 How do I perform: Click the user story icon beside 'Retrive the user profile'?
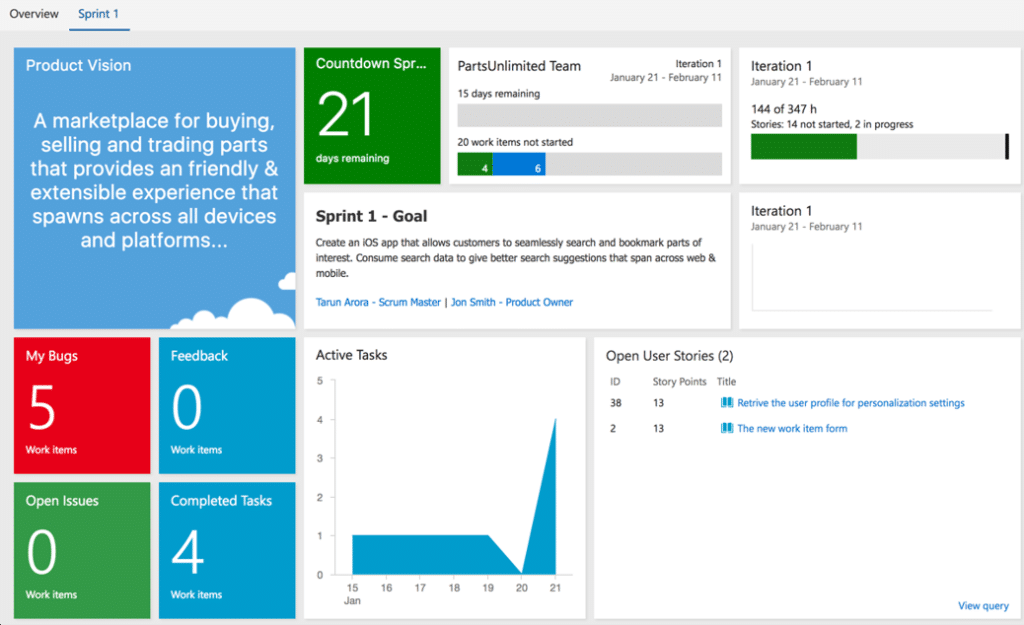[x=726, y=403]
